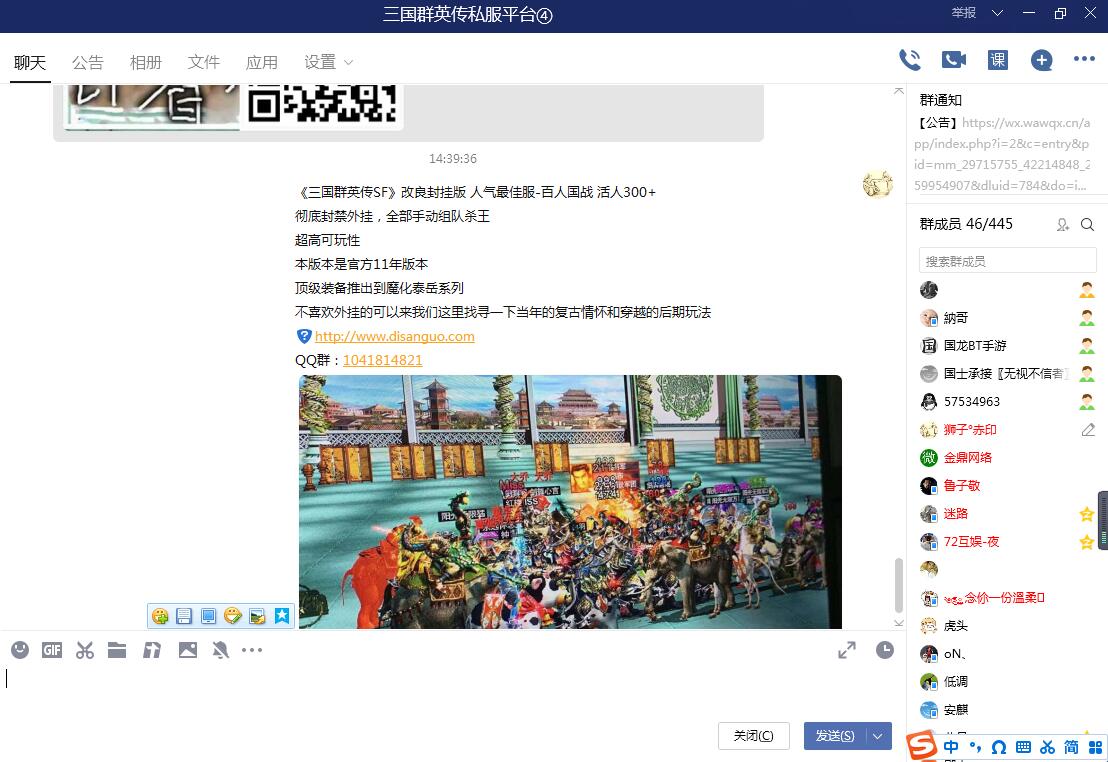Click the Sogou S logo icon
Image resolution: width=1108 pixels, height=762 pixels.
(x=921, y=746)
